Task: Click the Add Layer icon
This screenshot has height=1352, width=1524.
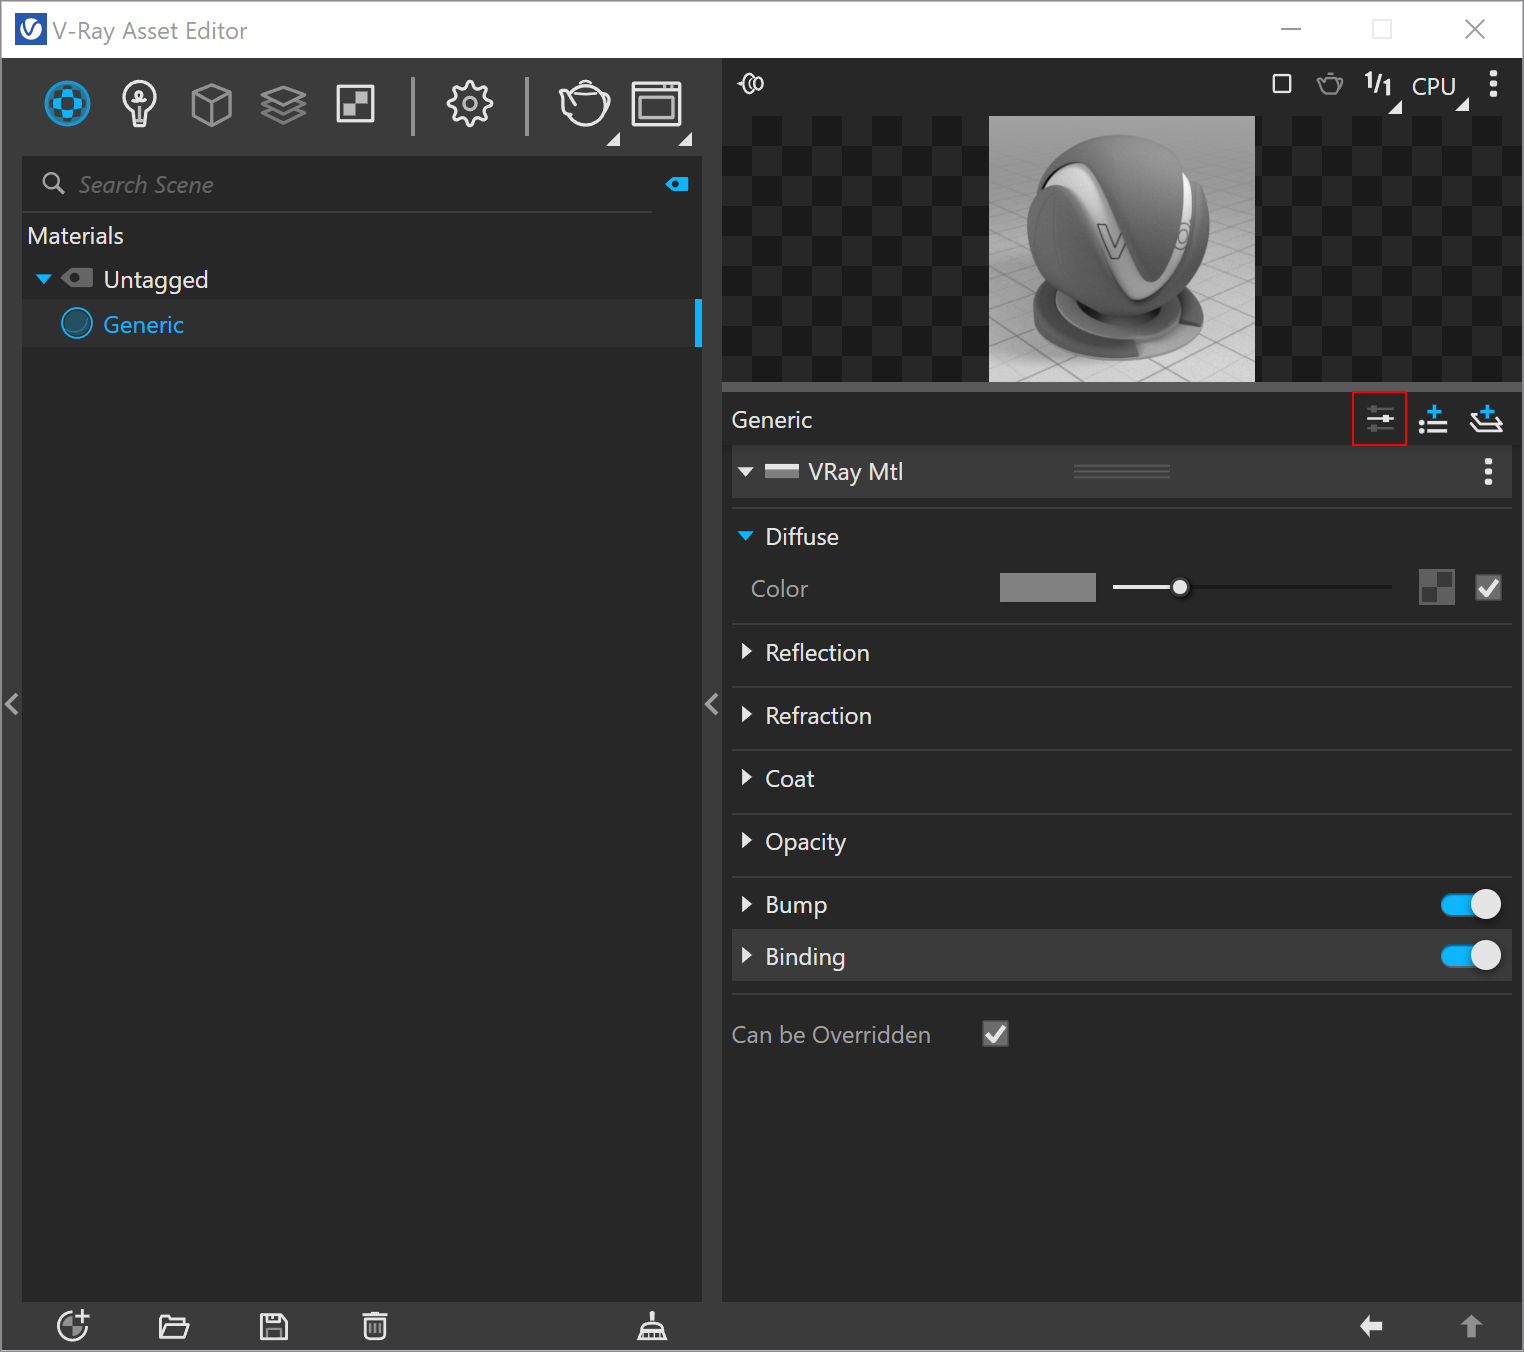Action: pos(1486,419)
